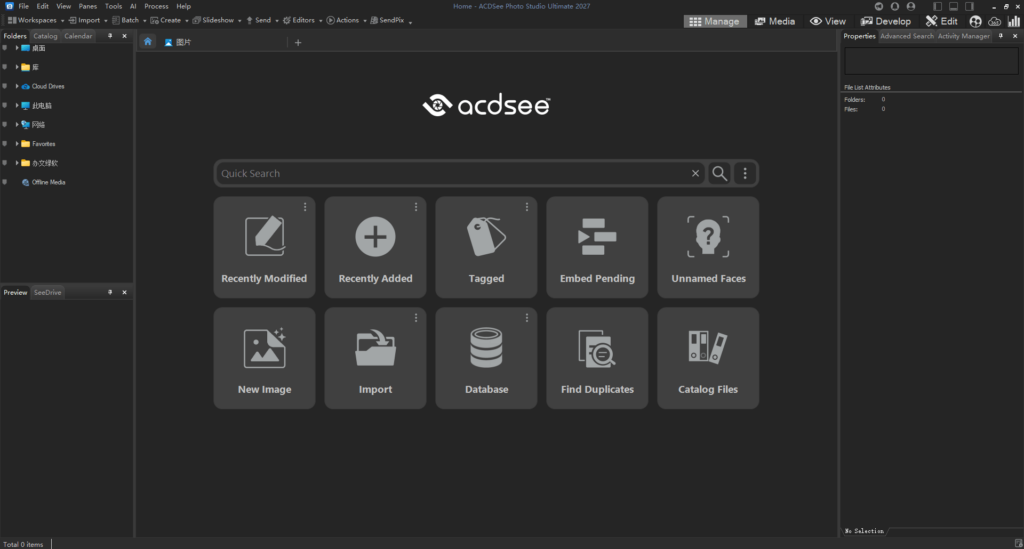Screen dimensions: 1024x549
Task: Toggle easy-select marker for 桌面
Action: (5, 48)
